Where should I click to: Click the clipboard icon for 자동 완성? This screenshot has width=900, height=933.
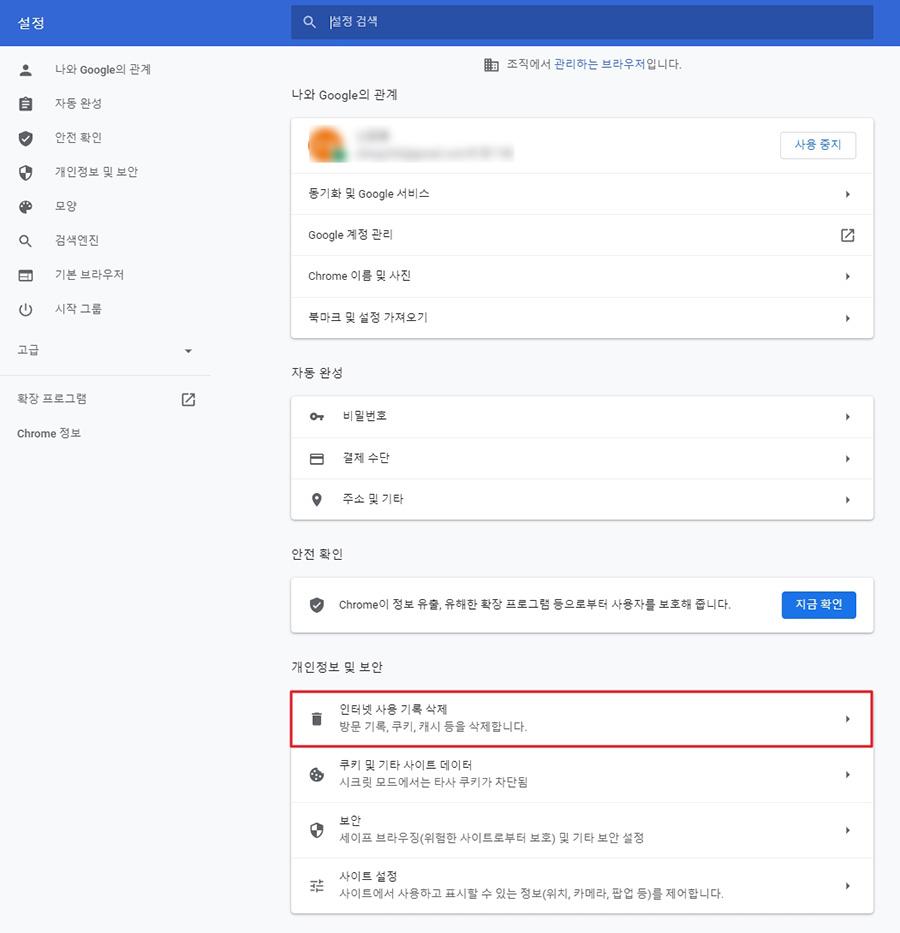(x=26, y=104)
